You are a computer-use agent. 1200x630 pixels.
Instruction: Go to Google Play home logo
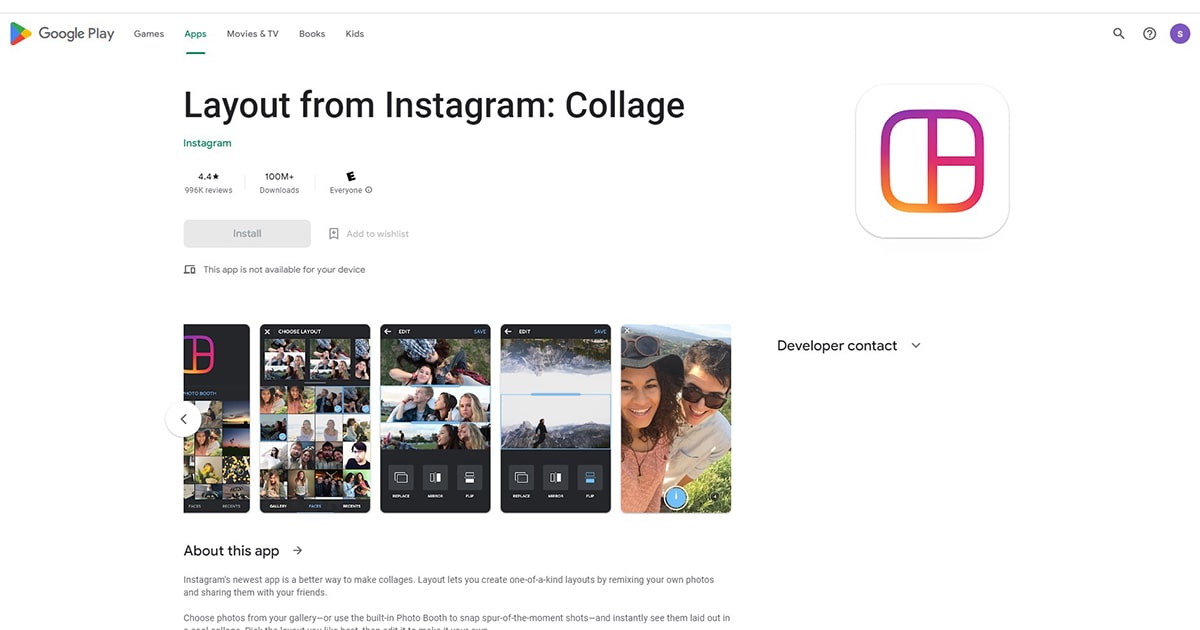[x=62, y=33]
